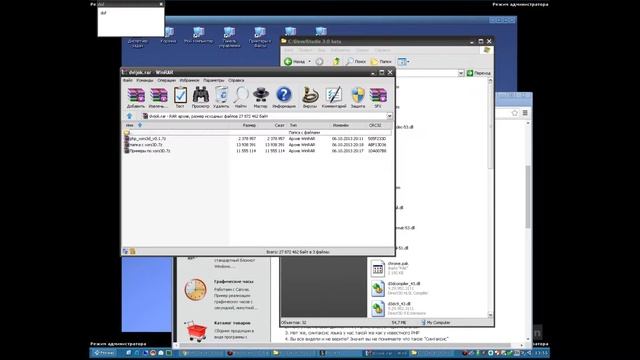Select d3dcompiler_43.dll in Explorer
The height and width of the screenshot is (360, 640).
(399, 289)
